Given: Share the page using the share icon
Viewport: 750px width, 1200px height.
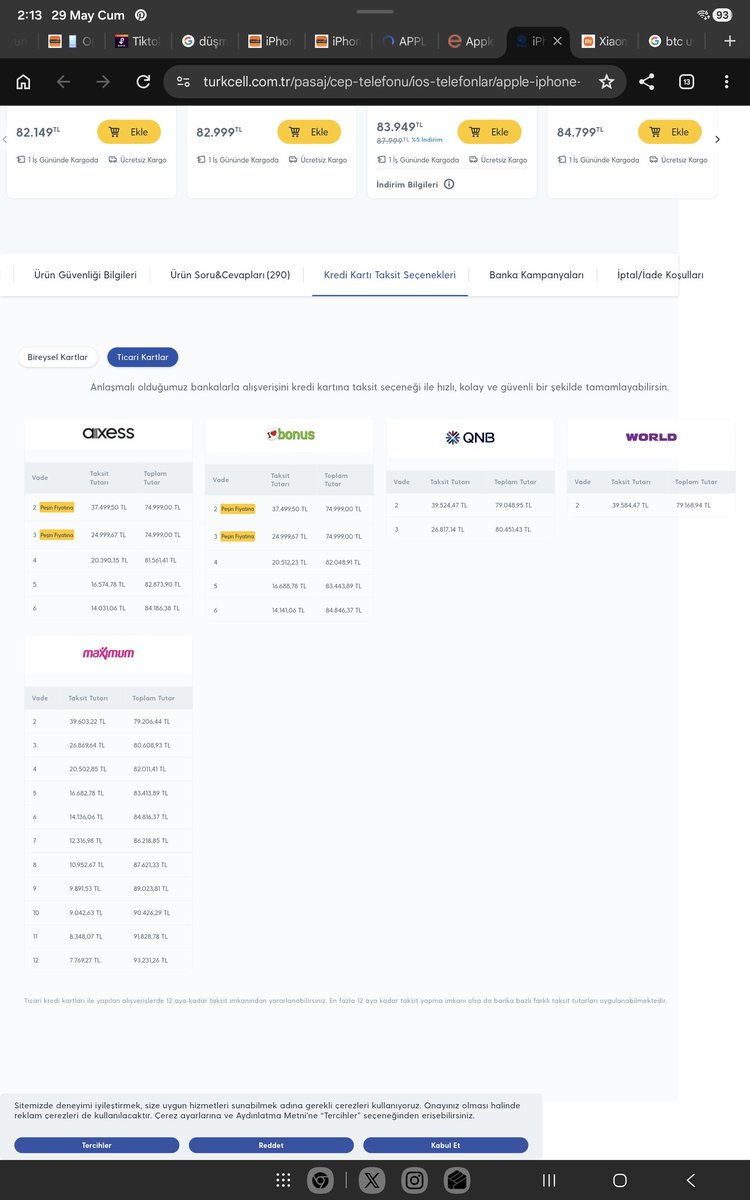Looking at the screenshot, I should coord(646,82).
